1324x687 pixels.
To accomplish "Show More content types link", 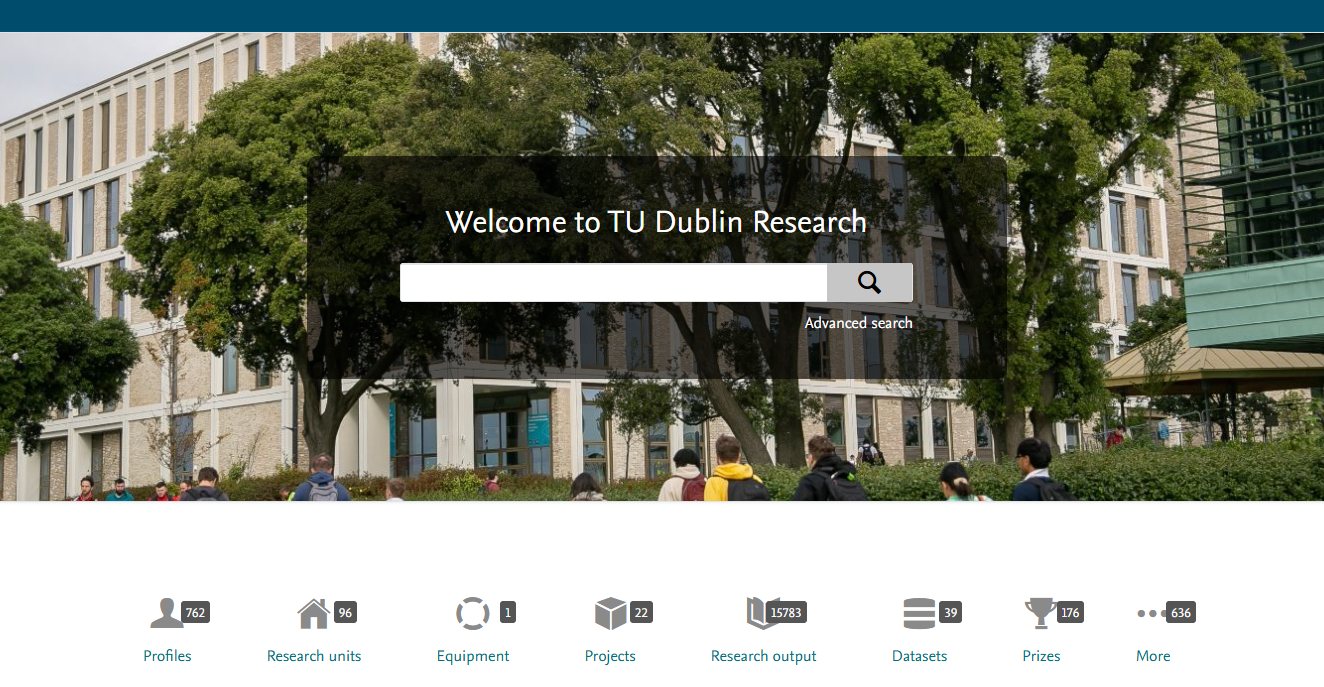I will (x=1153, y=656).
